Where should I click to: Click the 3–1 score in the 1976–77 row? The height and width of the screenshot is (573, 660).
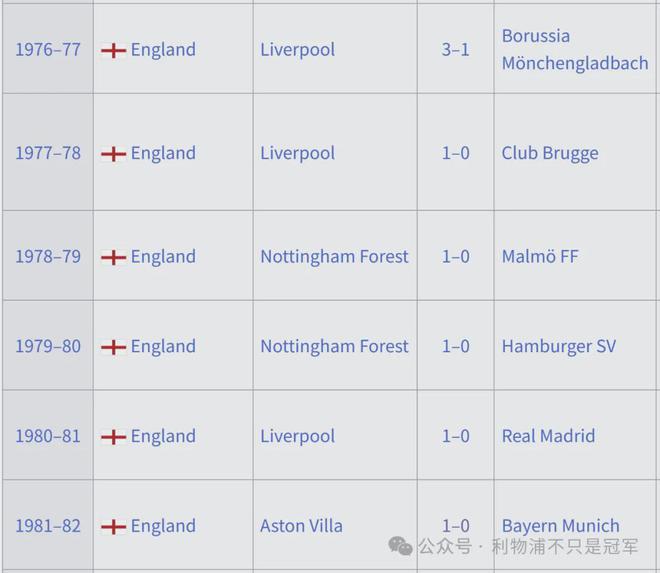pyautogui.click(x=455, y=50)
